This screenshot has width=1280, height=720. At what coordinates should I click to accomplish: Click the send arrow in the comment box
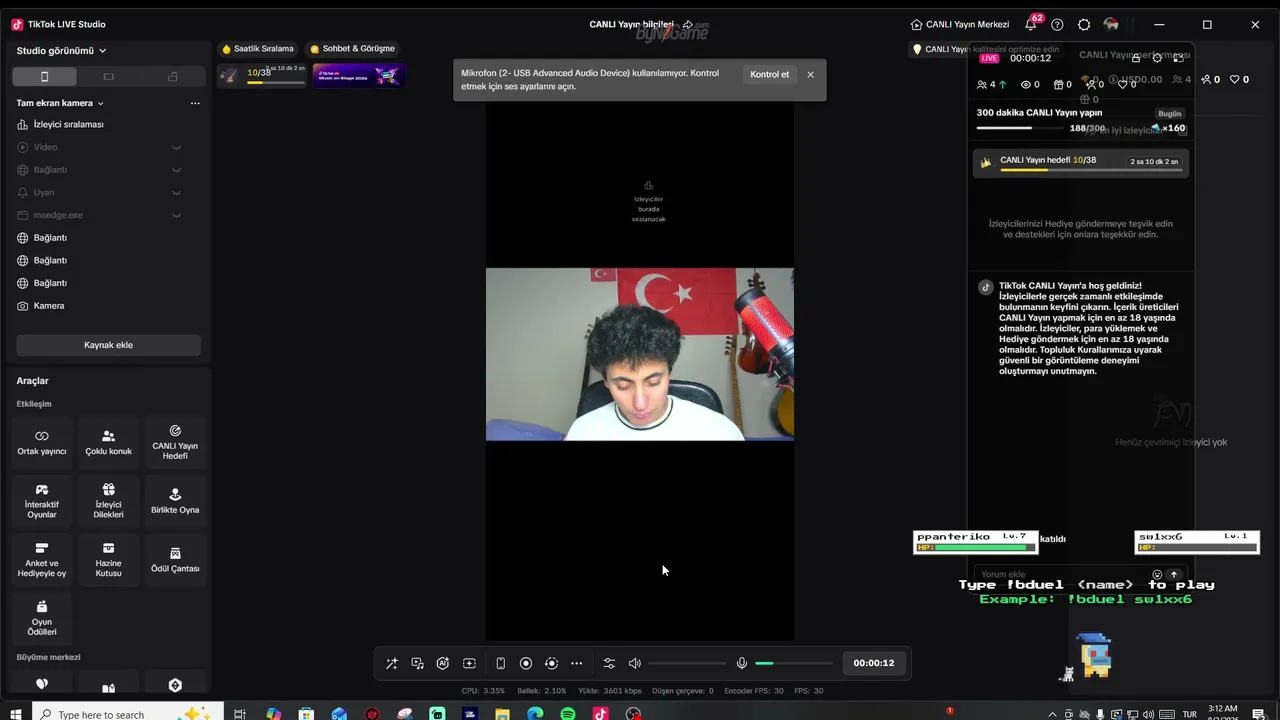(x=1174, y=575)
